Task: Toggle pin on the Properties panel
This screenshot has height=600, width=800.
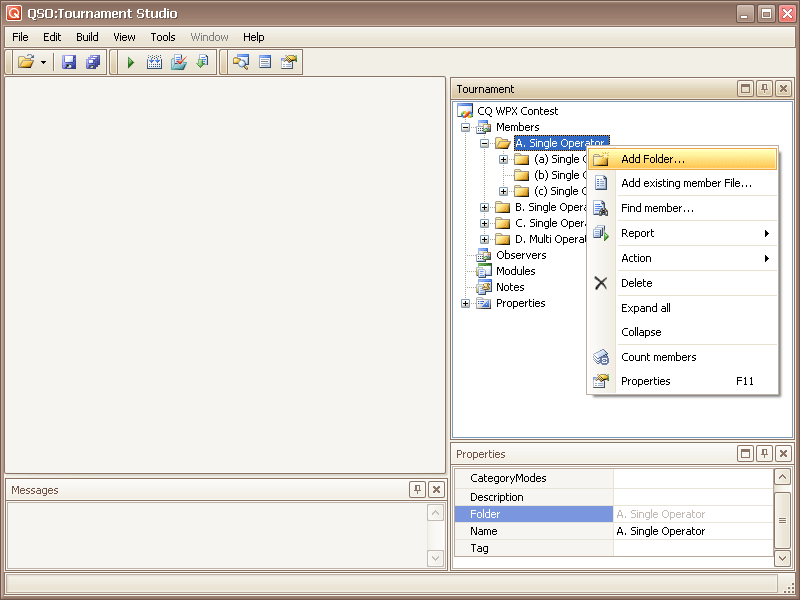Action: (x=764, y=454)
